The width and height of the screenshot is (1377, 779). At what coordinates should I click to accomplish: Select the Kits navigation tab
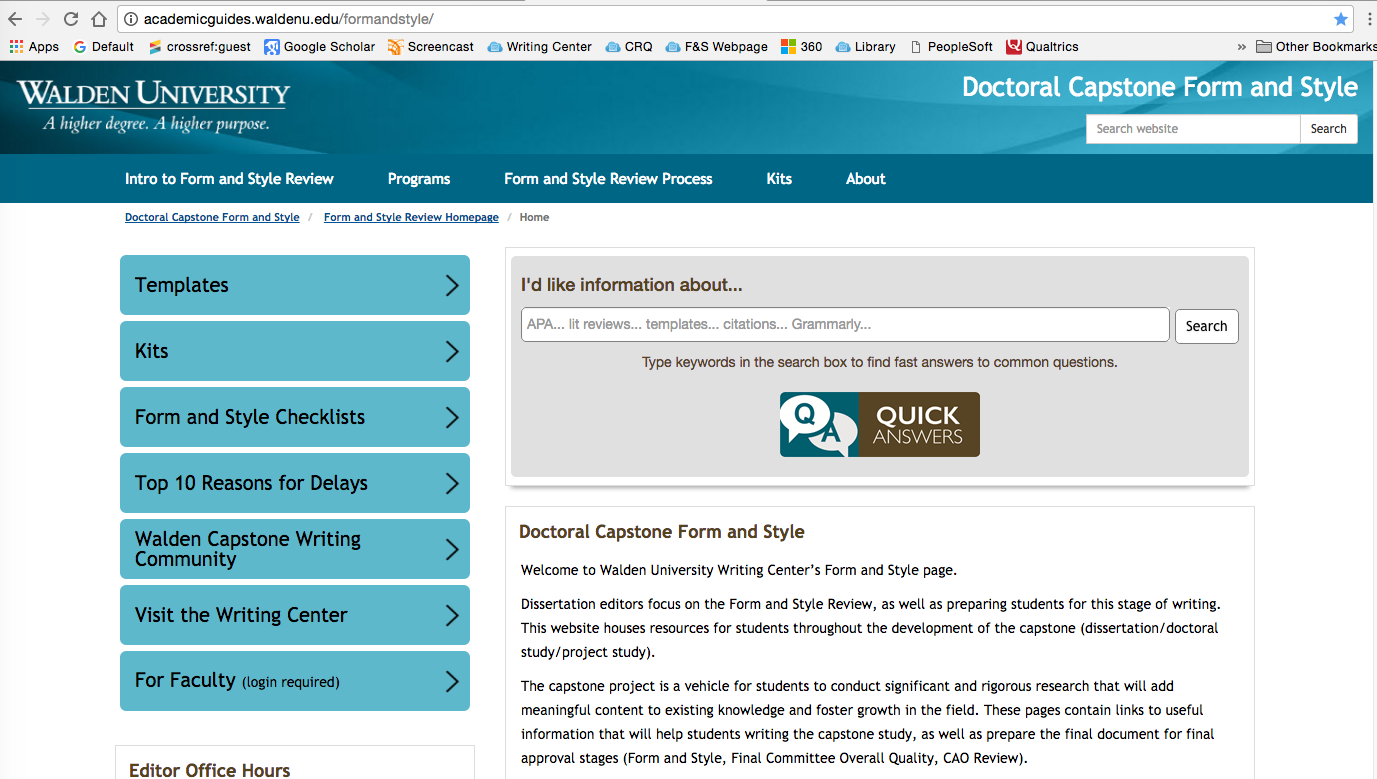point(779,178)
